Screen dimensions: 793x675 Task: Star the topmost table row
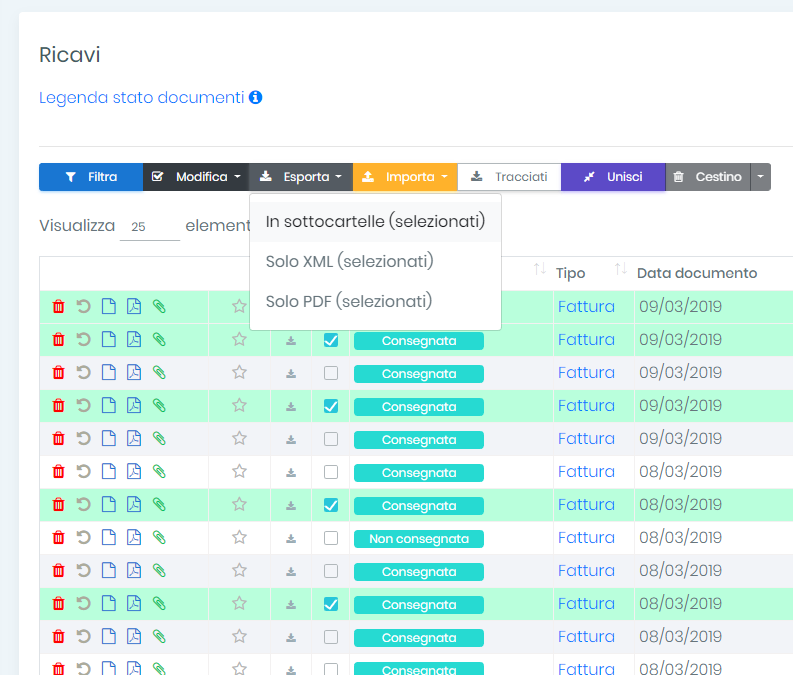click(x=239, y=306)
